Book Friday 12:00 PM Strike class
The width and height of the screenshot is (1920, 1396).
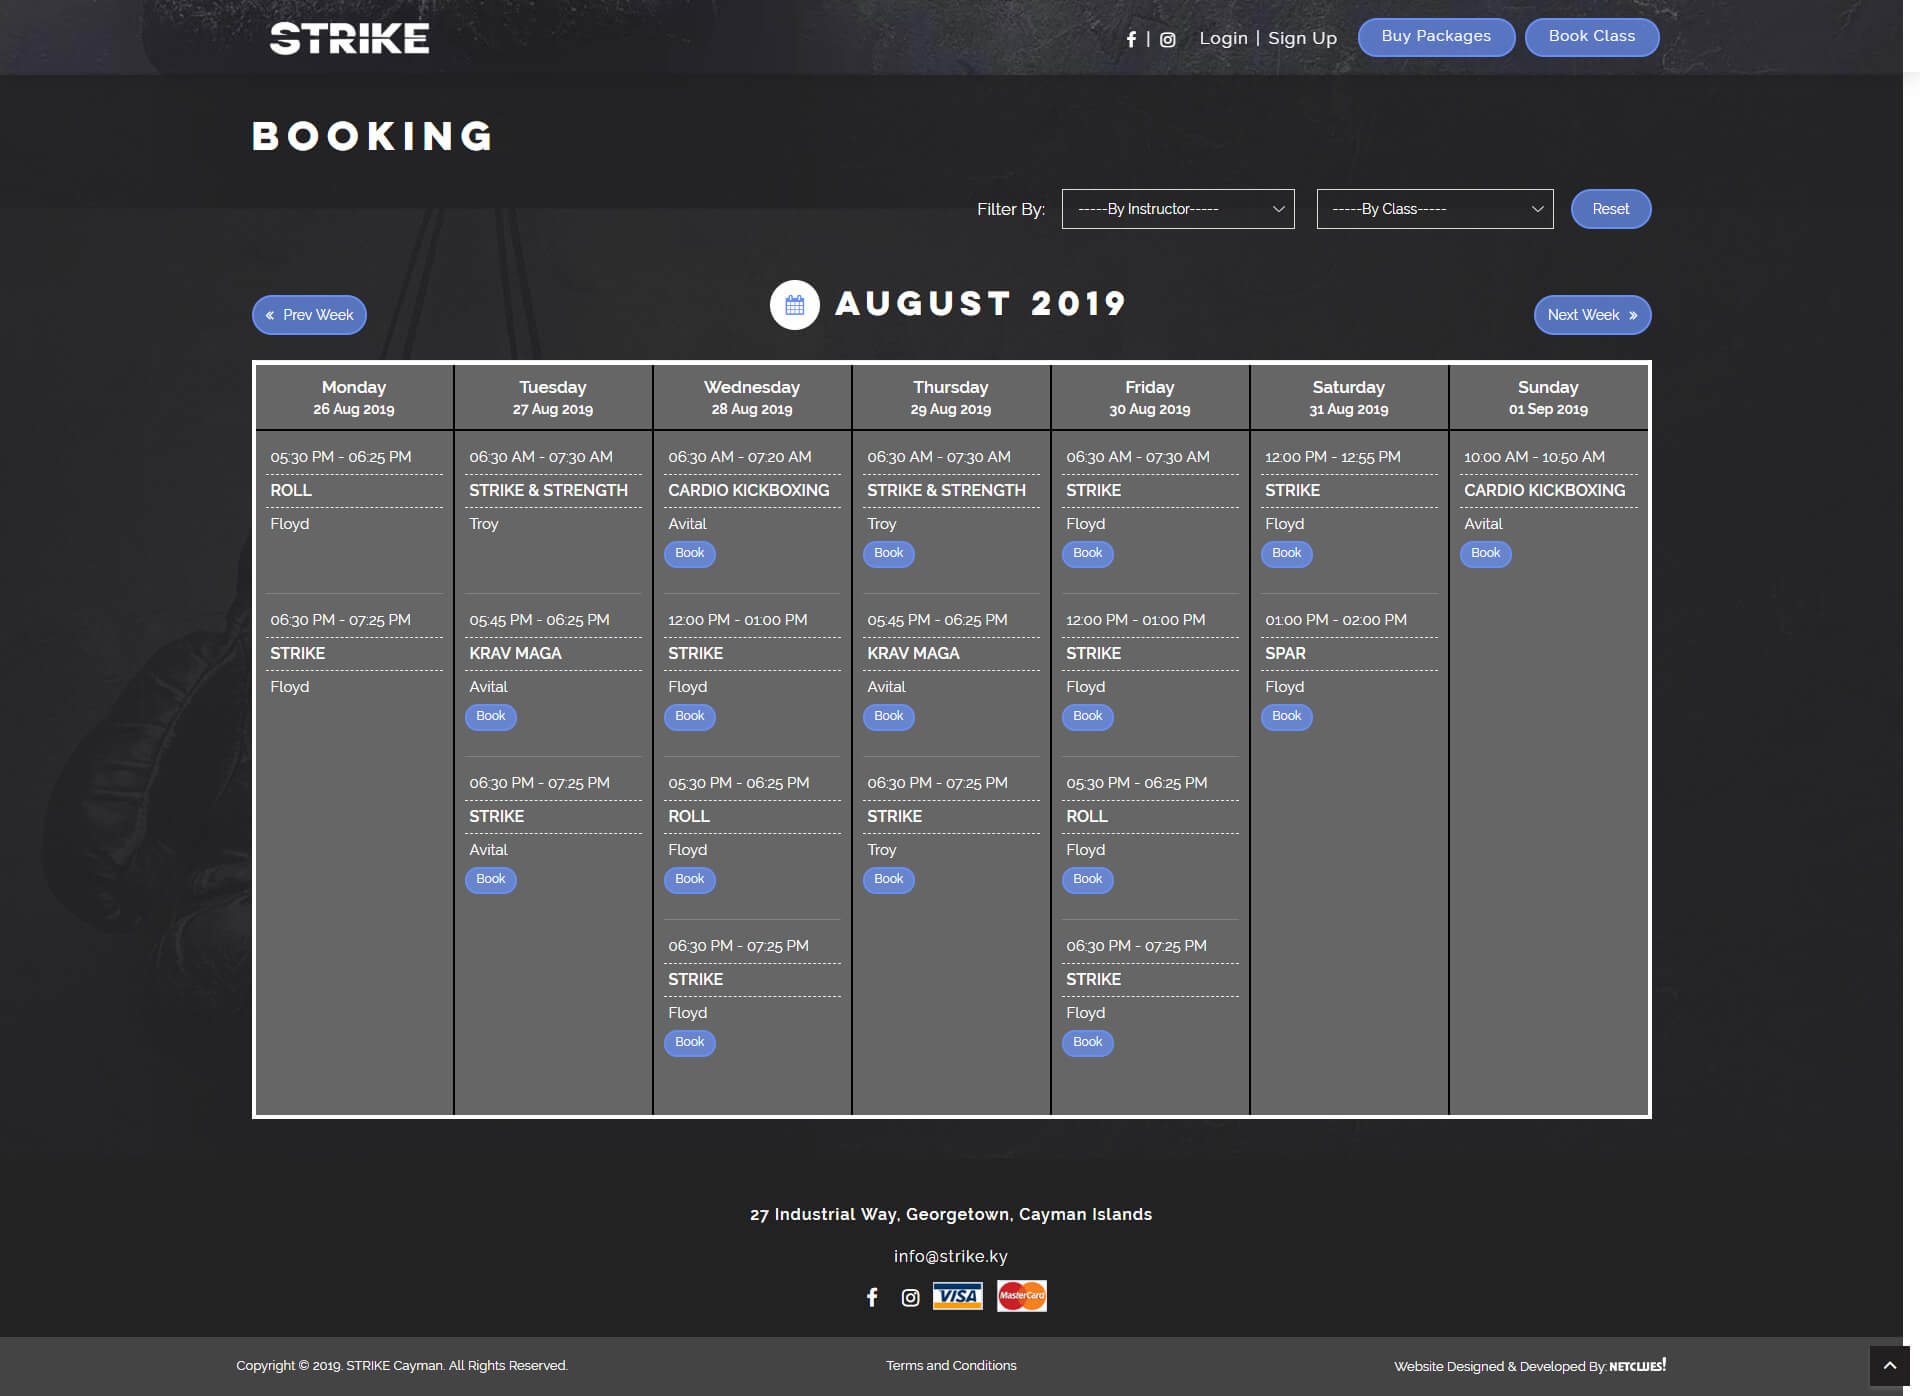point(1088,716)
